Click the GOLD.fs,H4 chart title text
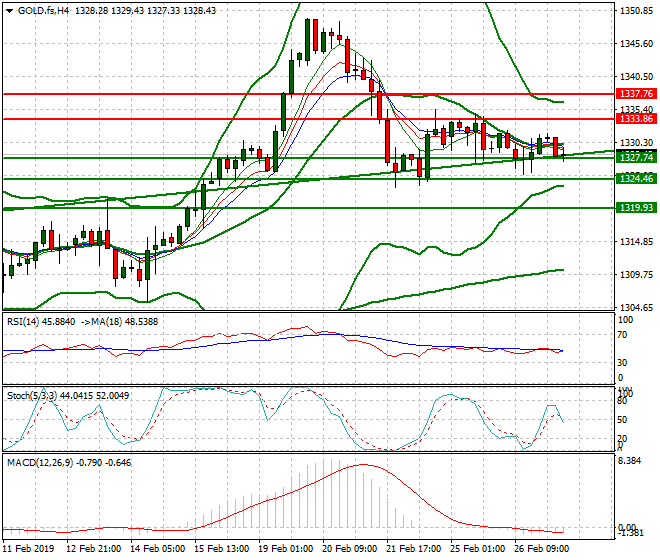 coord(43,11)
